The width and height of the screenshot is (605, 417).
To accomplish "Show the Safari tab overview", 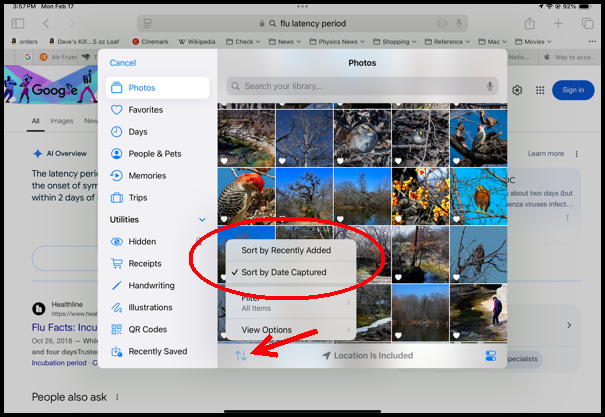I will click(x=587, y=24).
